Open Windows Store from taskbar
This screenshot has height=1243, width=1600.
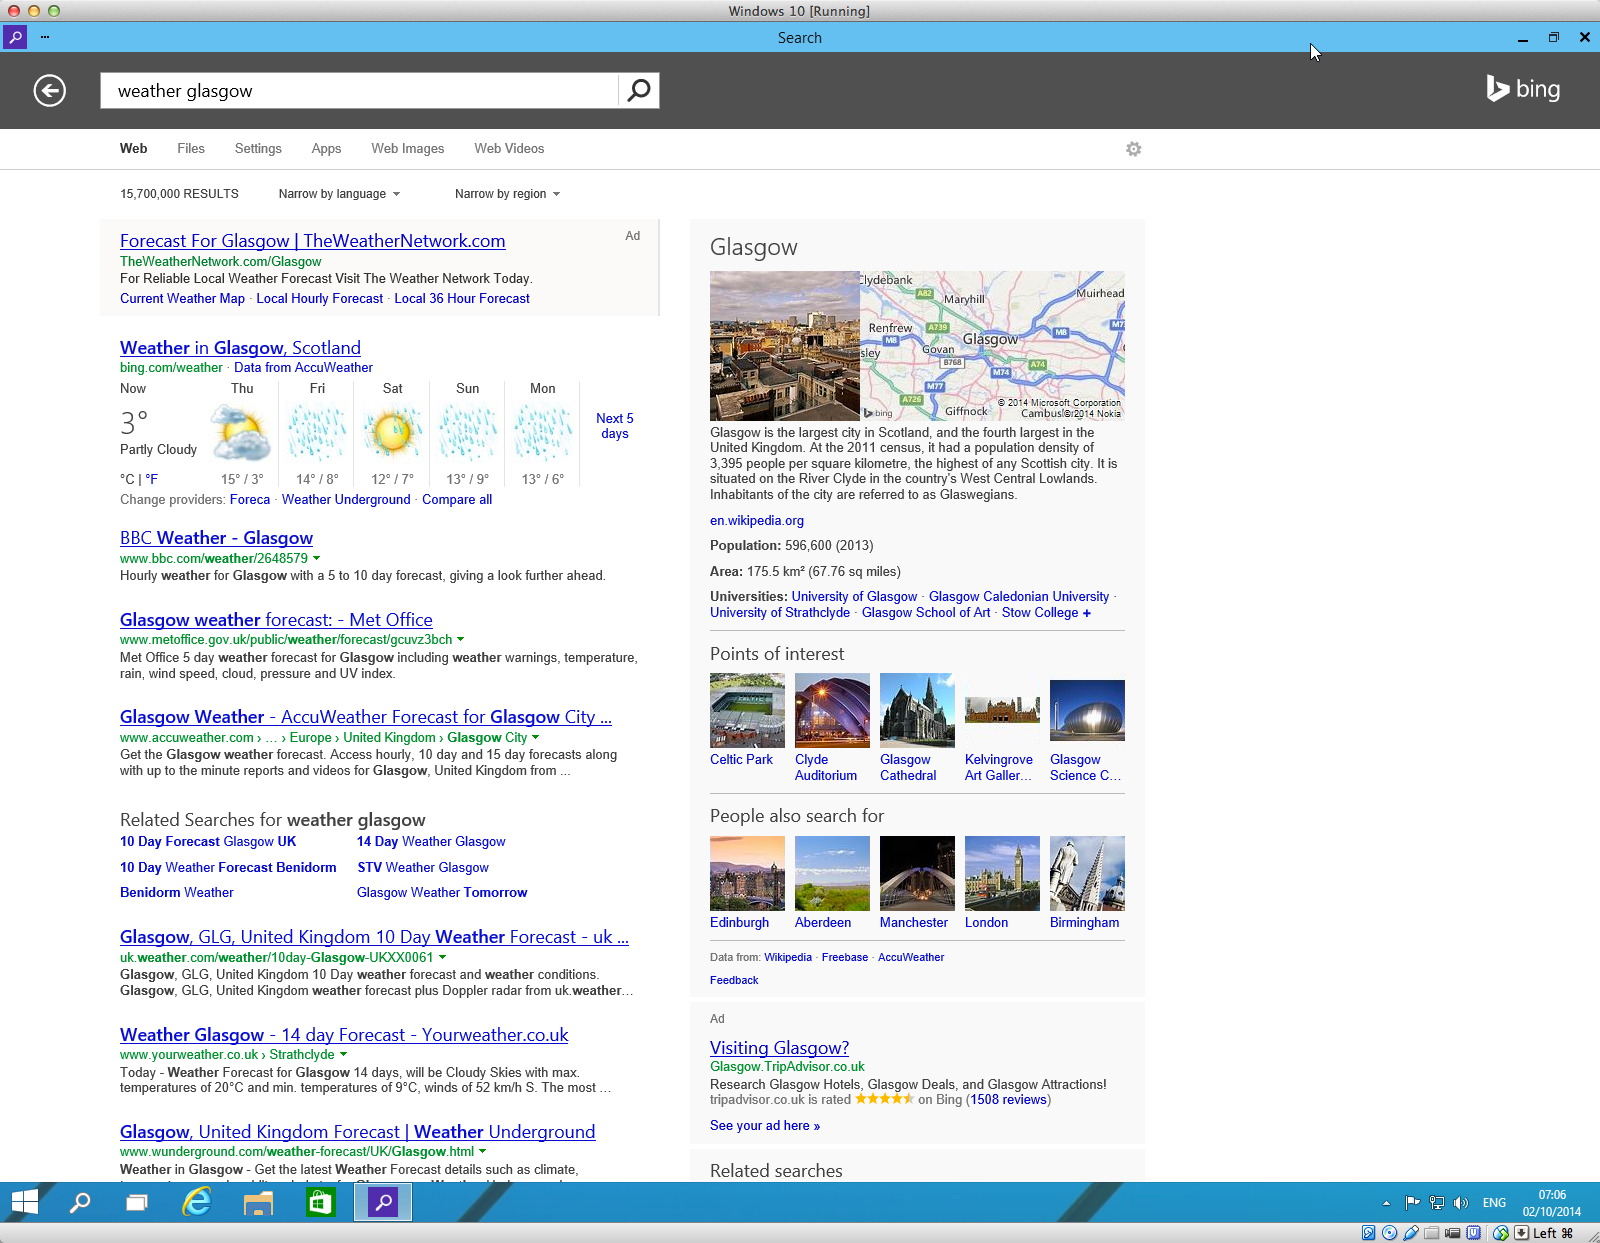(x=320, y=1202)
